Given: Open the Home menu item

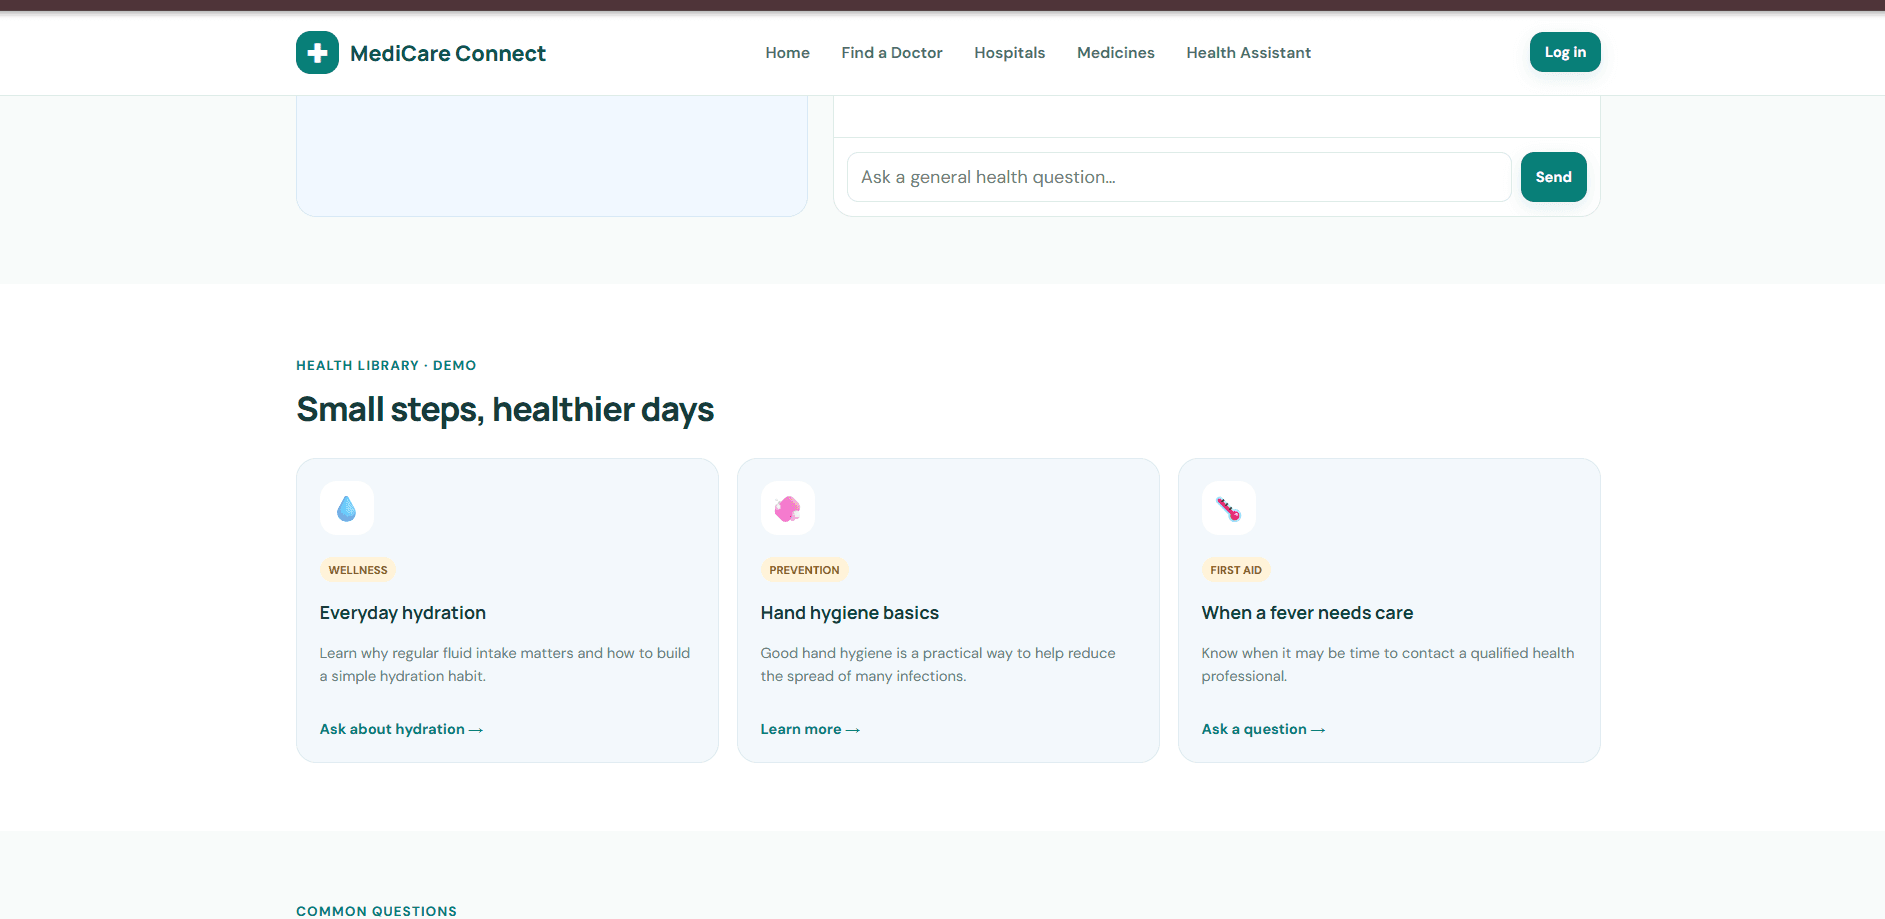Looking at the screenshot, I should (788, 53).
